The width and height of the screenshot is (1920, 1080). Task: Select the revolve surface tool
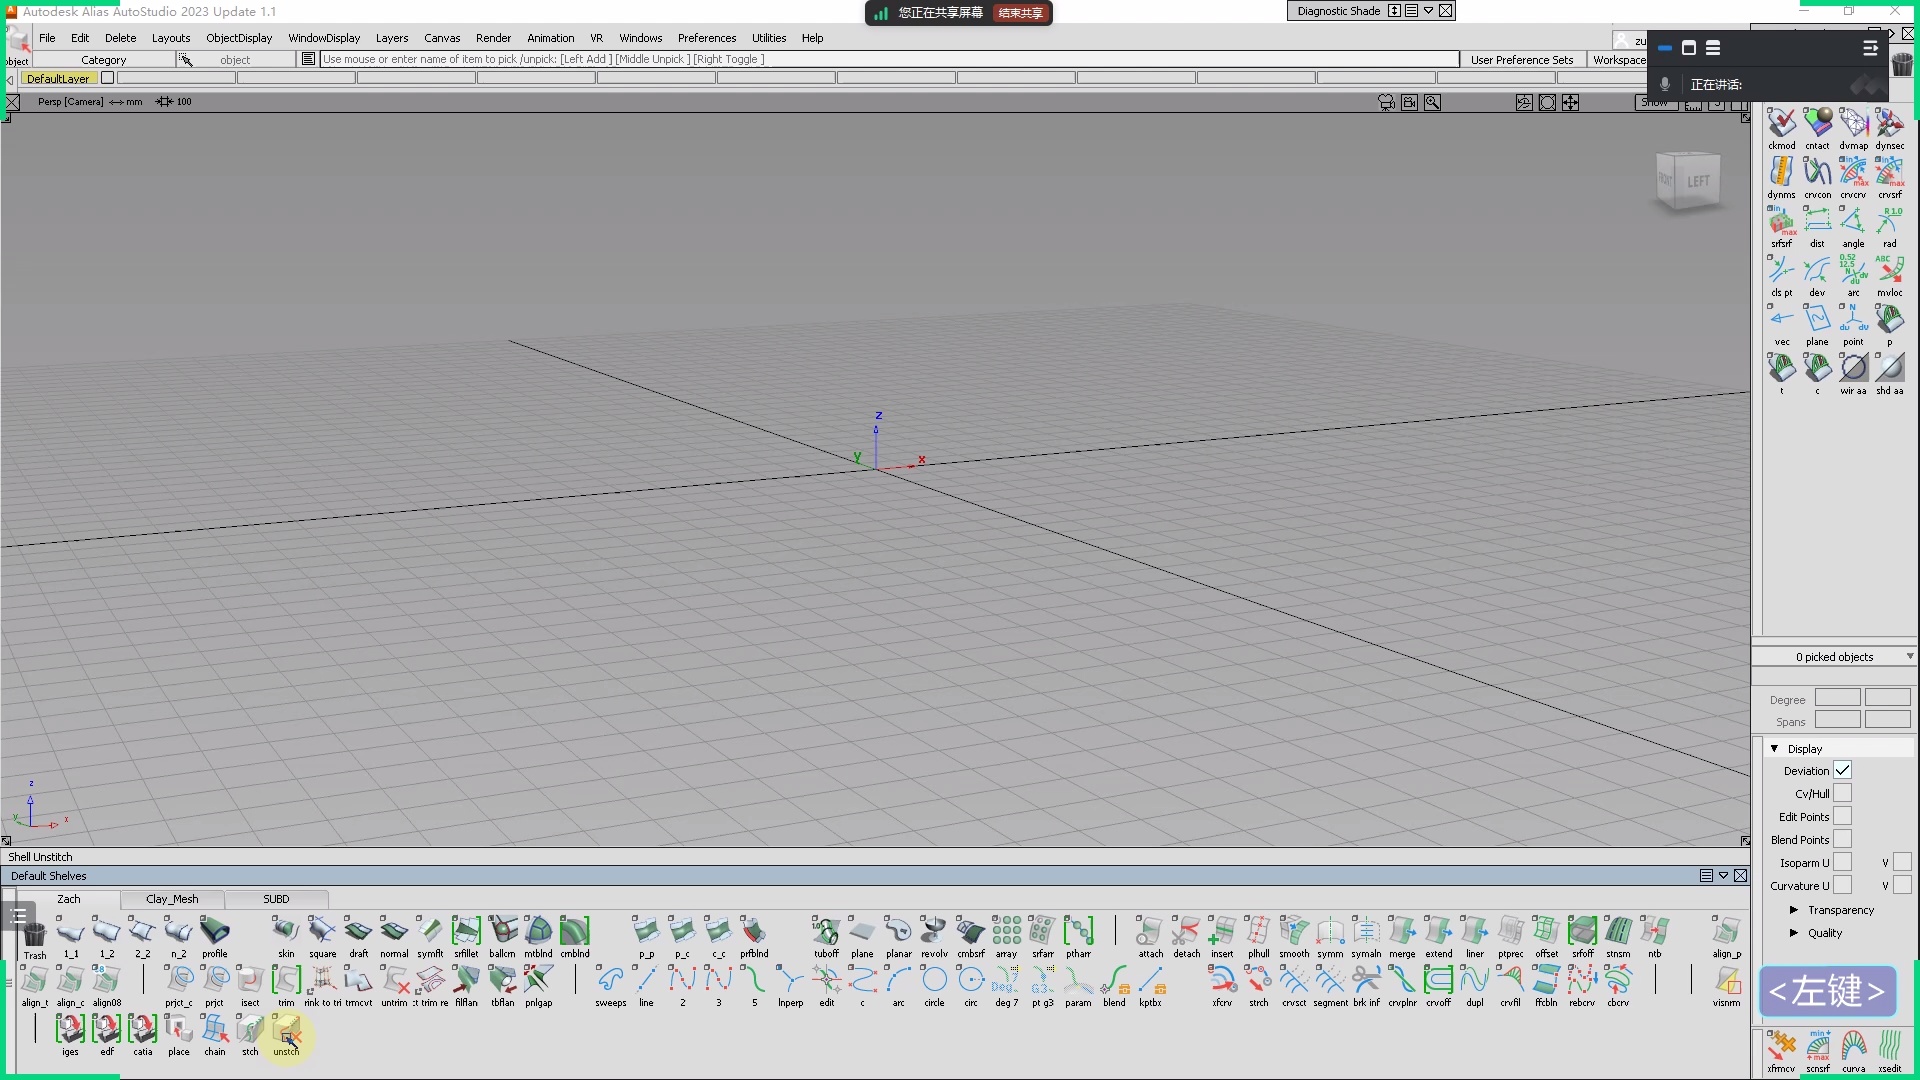click(x=934, y=931)
